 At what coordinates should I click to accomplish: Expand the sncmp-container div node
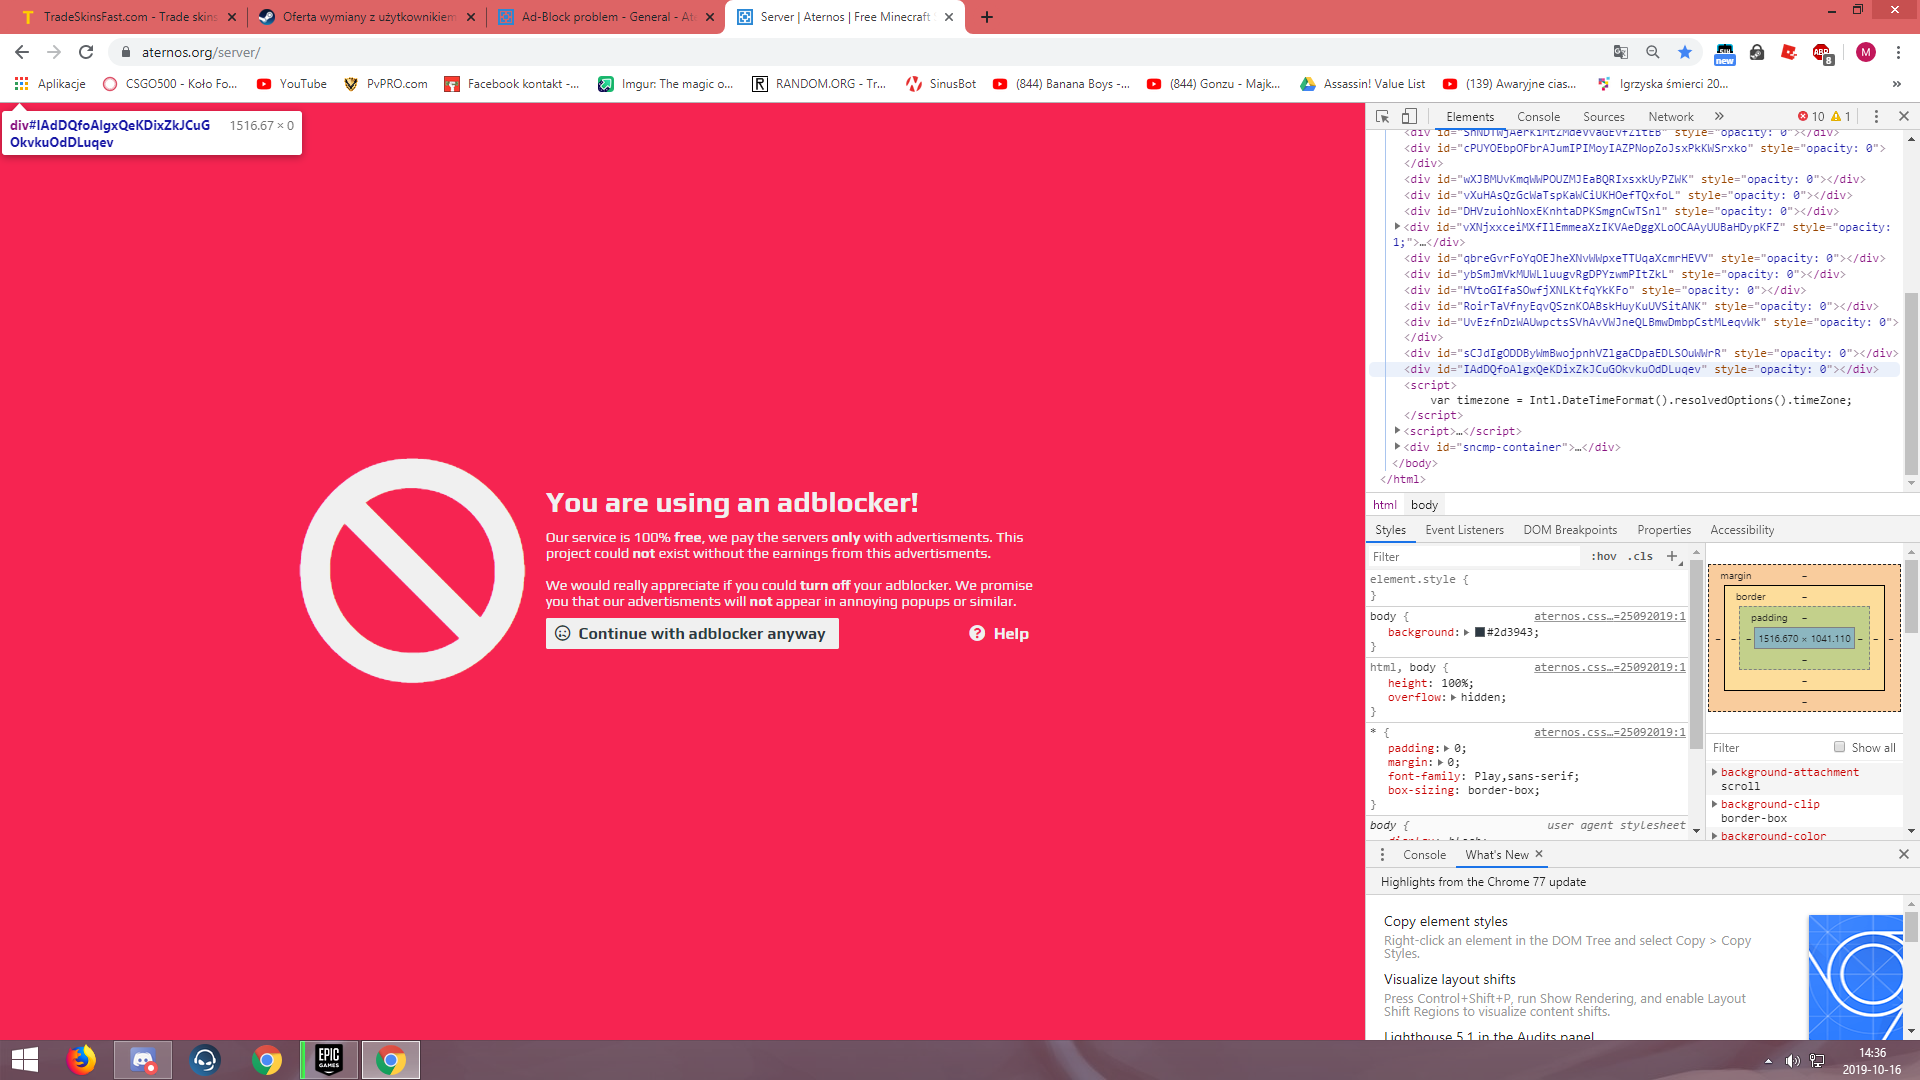(1398, 447)
